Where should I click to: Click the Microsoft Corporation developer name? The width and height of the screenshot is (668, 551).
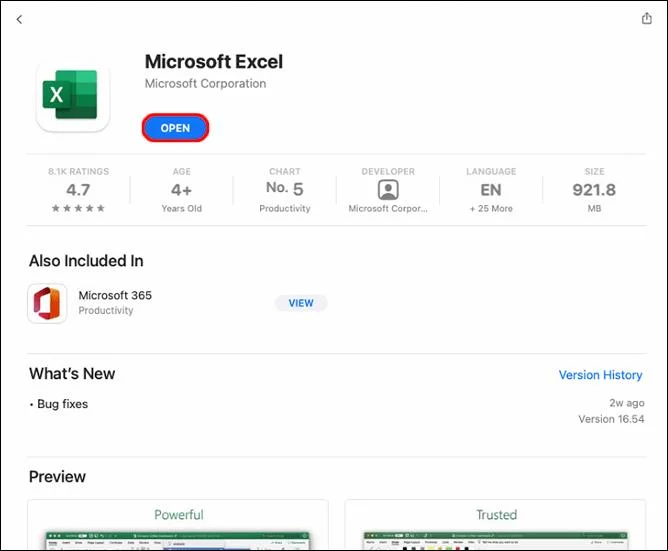(x=205, y=84)
